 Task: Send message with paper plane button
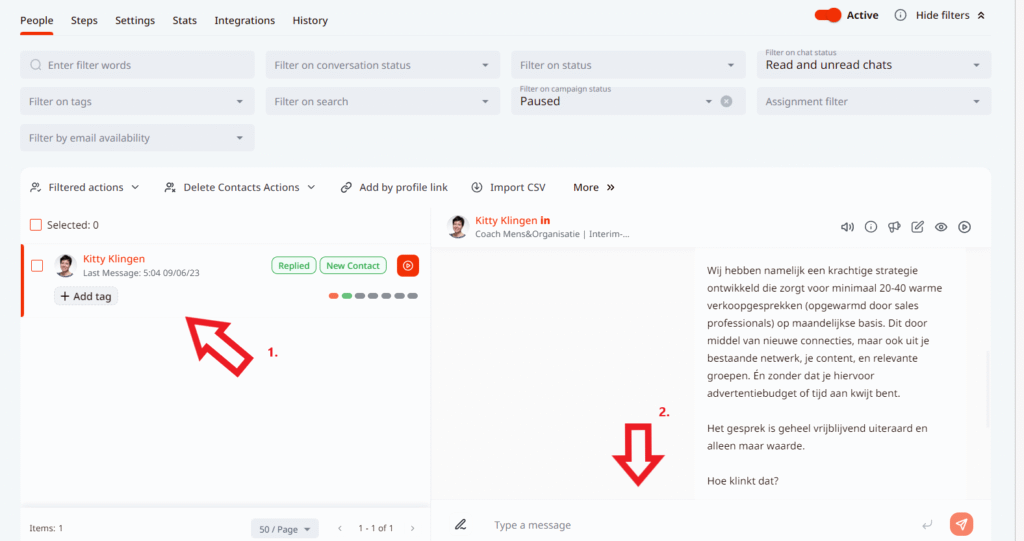(x=961, y=524)
